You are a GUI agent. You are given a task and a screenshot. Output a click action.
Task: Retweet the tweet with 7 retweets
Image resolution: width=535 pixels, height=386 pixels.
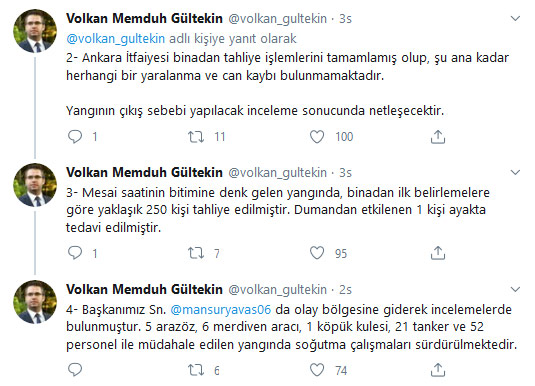click(x=196, y=253)
